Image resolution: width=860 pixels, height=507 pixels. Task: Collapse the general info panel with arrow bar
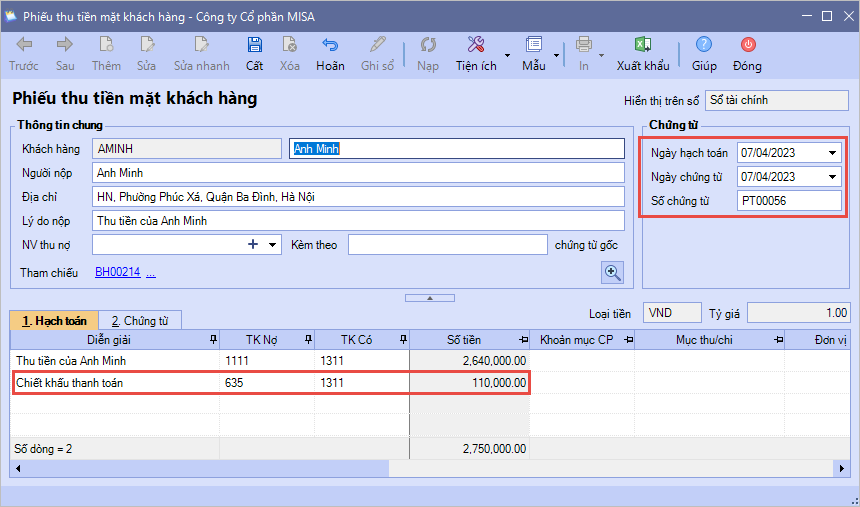tap(428, 298)
